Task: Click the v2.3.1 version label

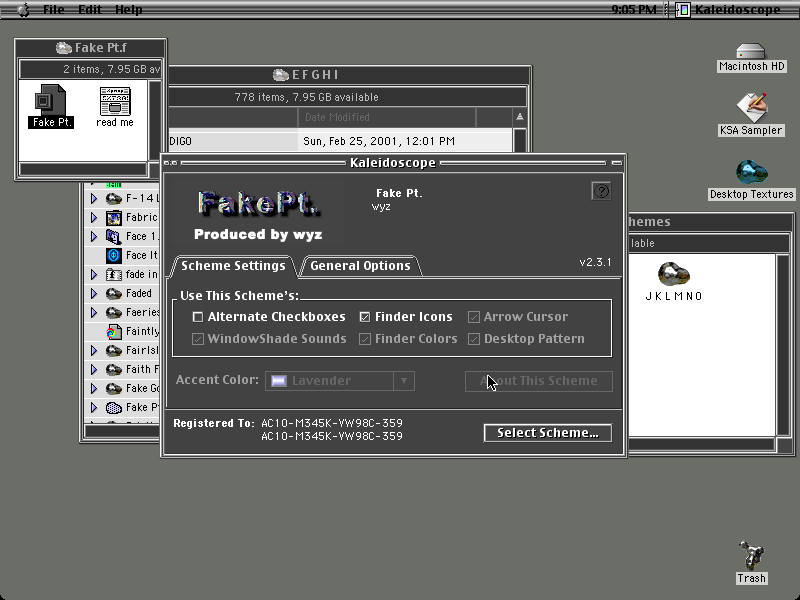Action: [595, 262]
